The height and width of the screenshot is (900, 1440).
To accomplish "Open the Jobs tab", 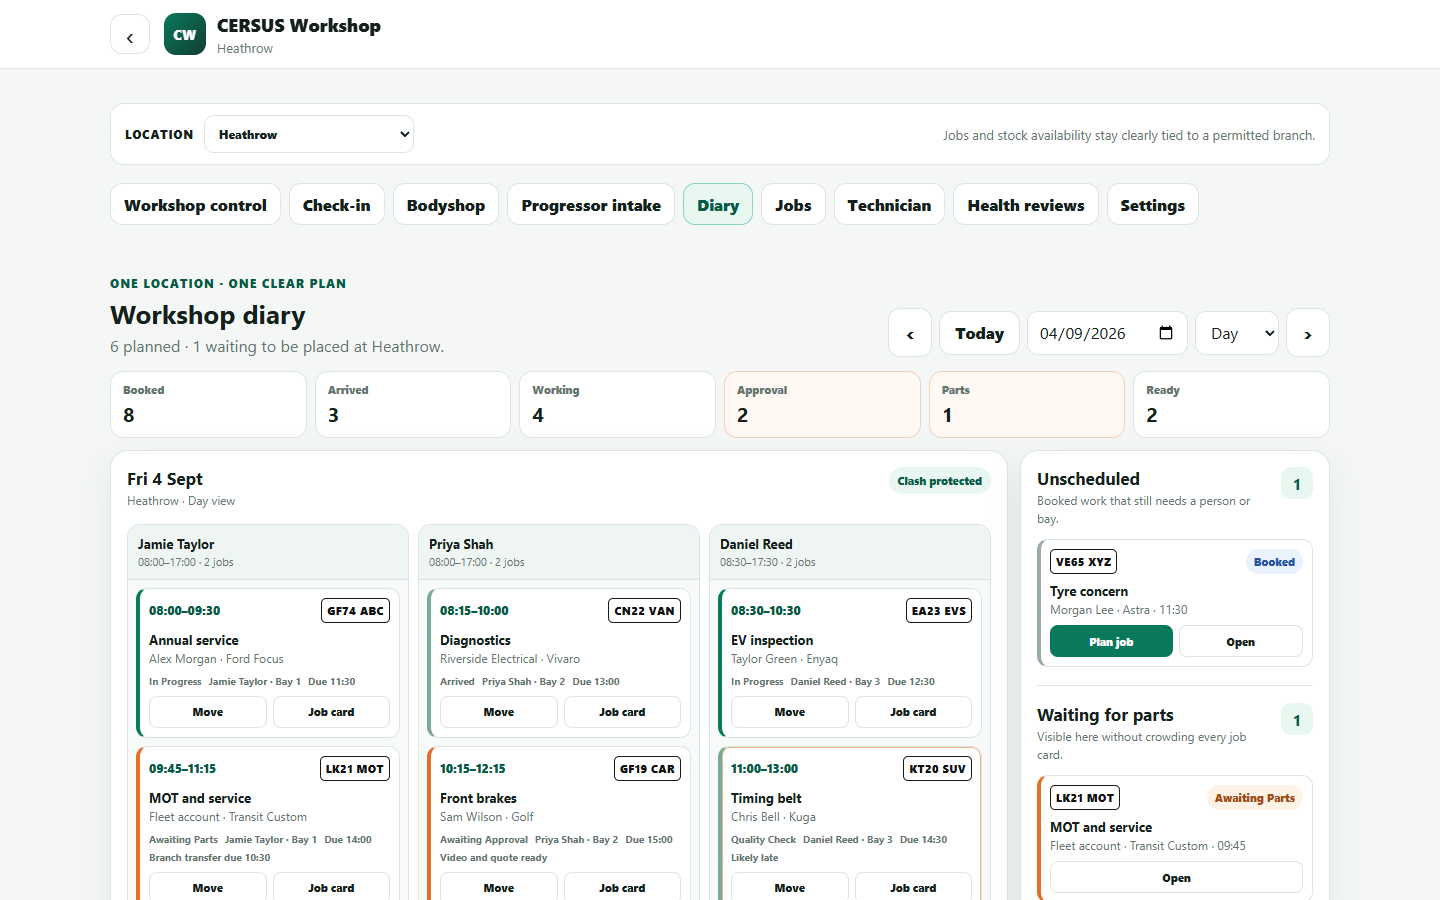I will [x=793, y=204].
